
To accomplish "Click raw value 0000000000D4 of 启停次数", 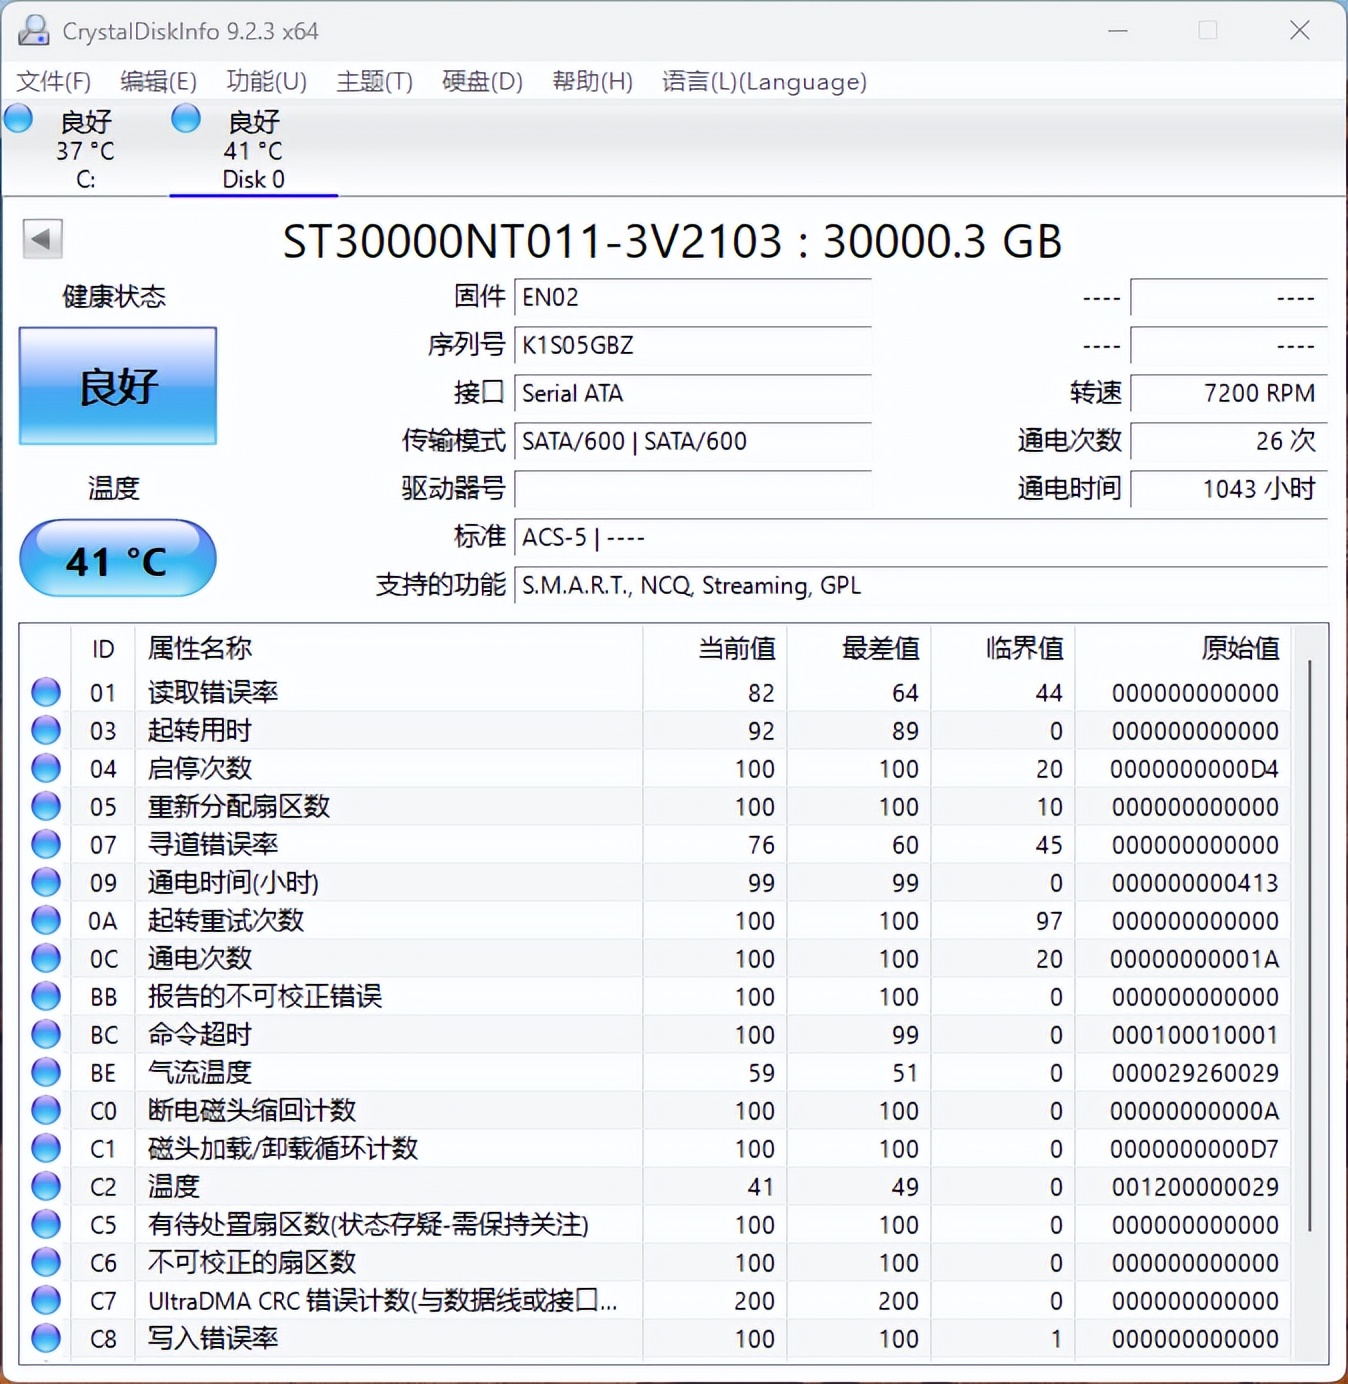I will [x=1194, y=769].
